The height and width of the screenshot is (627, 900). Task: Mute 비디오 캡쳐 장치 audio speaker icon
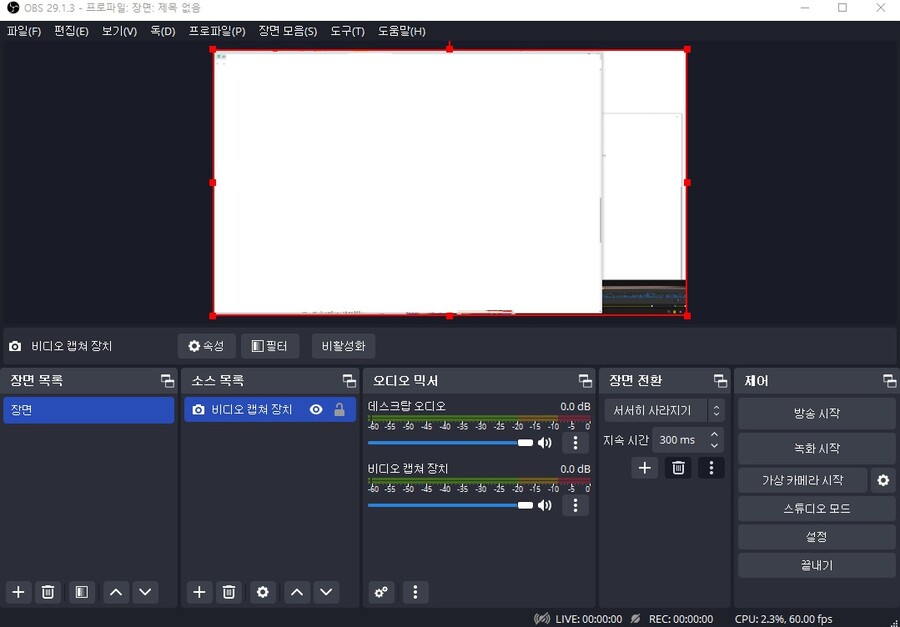544,505
